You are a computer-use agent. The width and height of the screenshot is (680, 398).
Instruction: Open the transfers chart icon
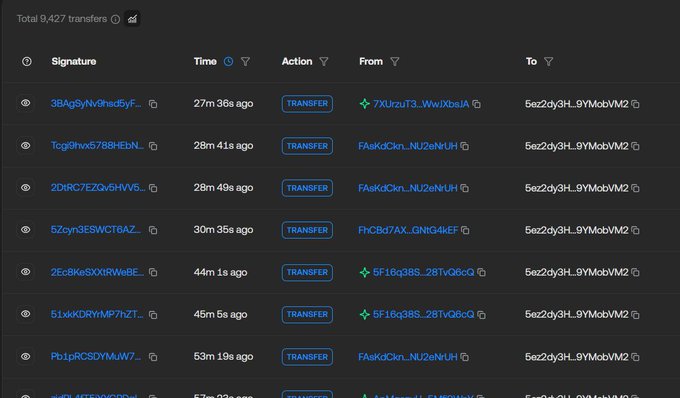pyautogui.click(x=132, y=19)
